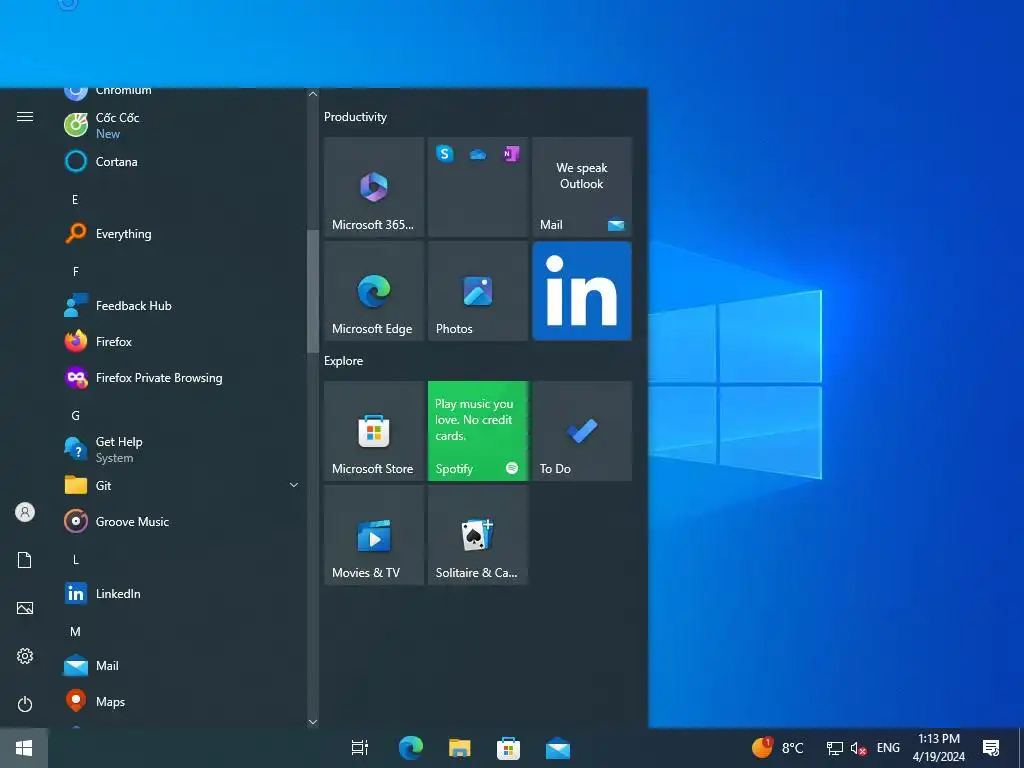Expand the Start menu hamburger button
Screen dimensions: 1024x768
pyautogui.click(x=25, y=116)
